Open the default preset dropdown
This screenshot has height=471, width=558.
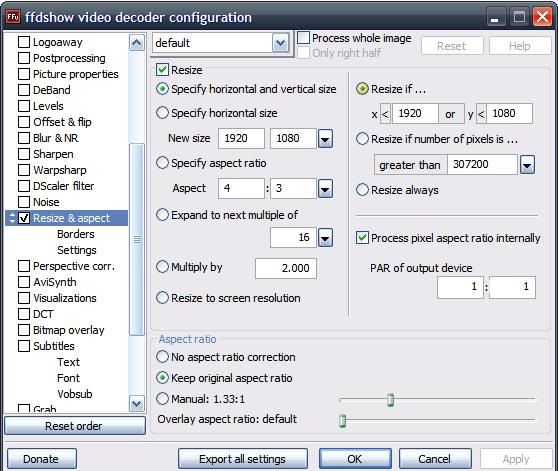tap(280, 43)
